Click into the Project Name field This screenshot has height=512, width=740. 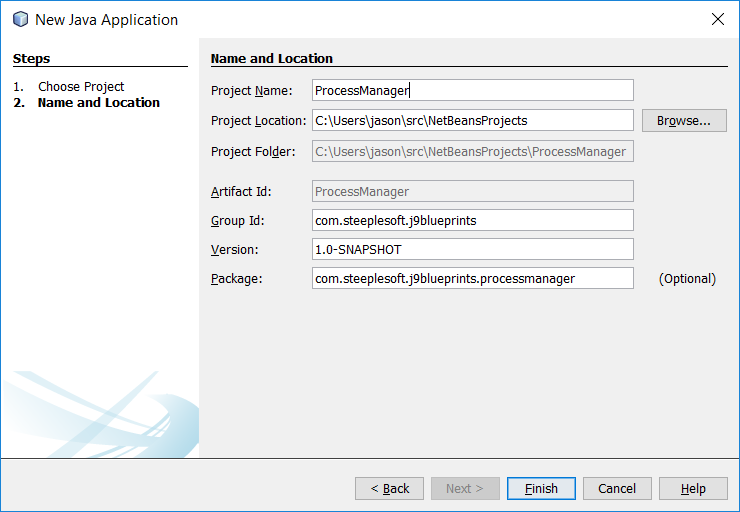(x=472, y=90)
